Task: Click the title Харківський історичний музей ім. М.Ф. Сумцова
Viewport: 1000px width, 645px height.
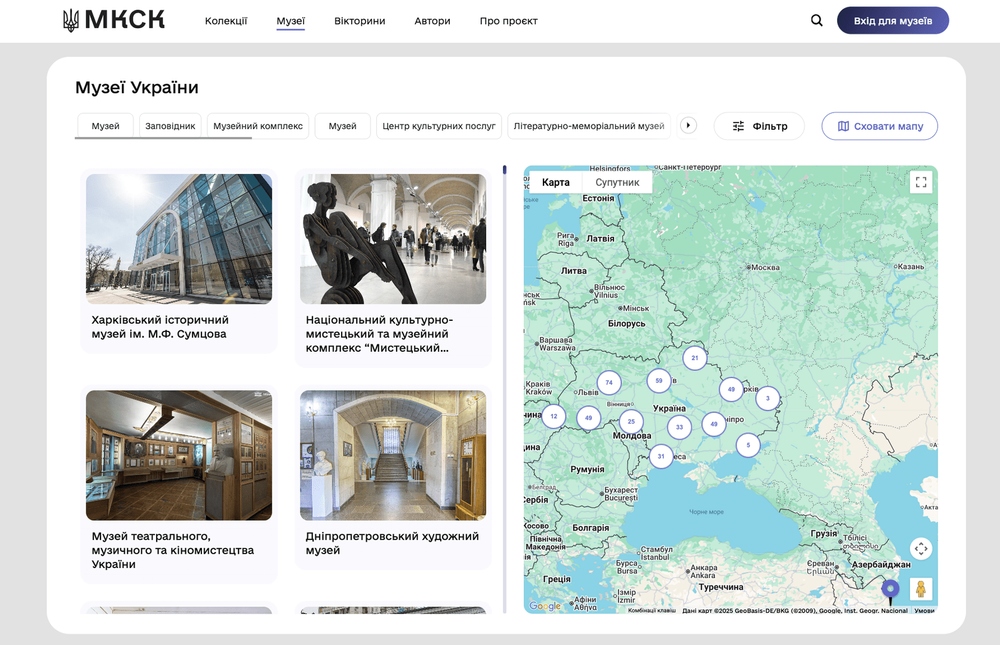Action: (x=160, y=327)
